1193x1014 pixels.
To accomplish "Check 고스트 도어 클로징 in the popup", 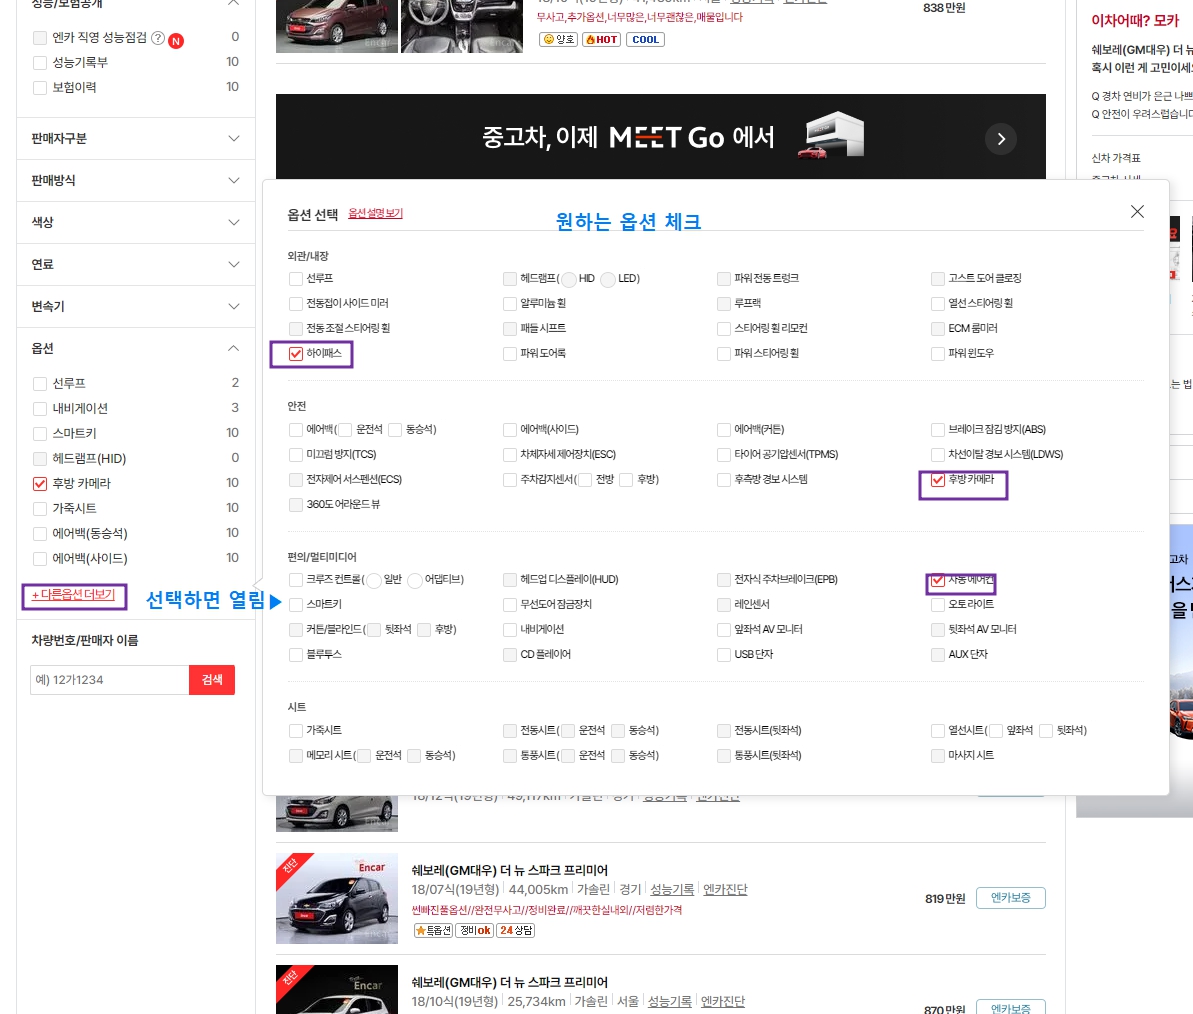I will point(937,278).
